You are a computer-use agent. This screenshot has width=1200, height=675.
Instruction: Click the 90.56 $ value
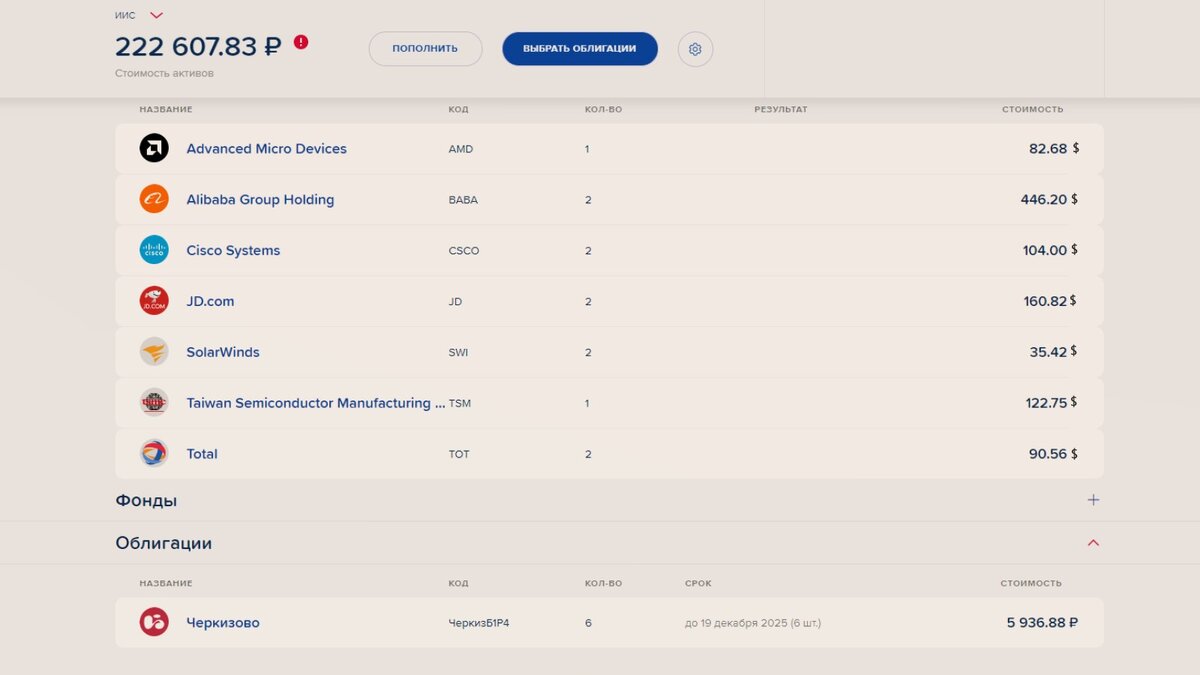point(1054,454)
